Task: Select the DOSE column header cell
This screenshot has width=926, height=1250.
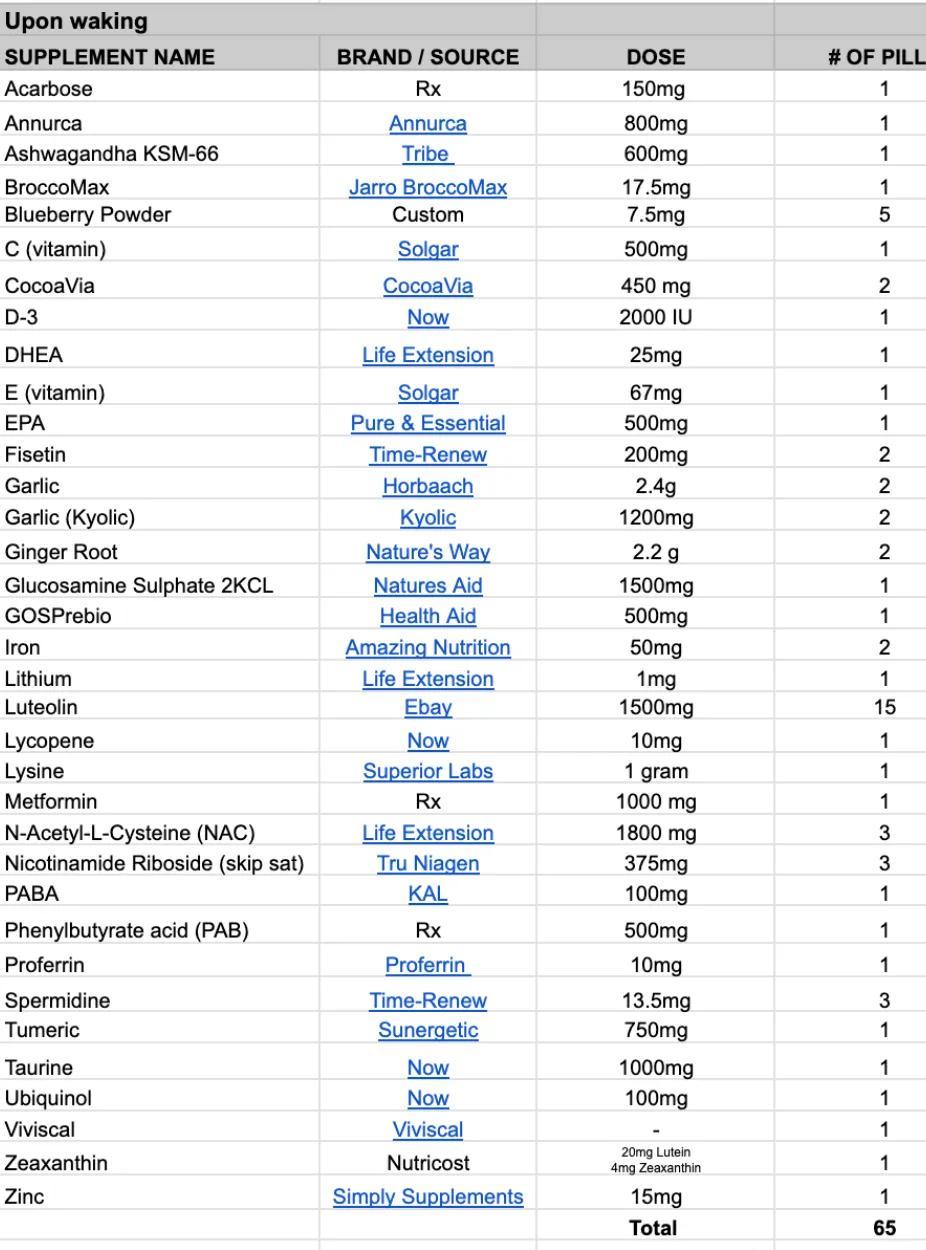Action: [x=655, y=57]
